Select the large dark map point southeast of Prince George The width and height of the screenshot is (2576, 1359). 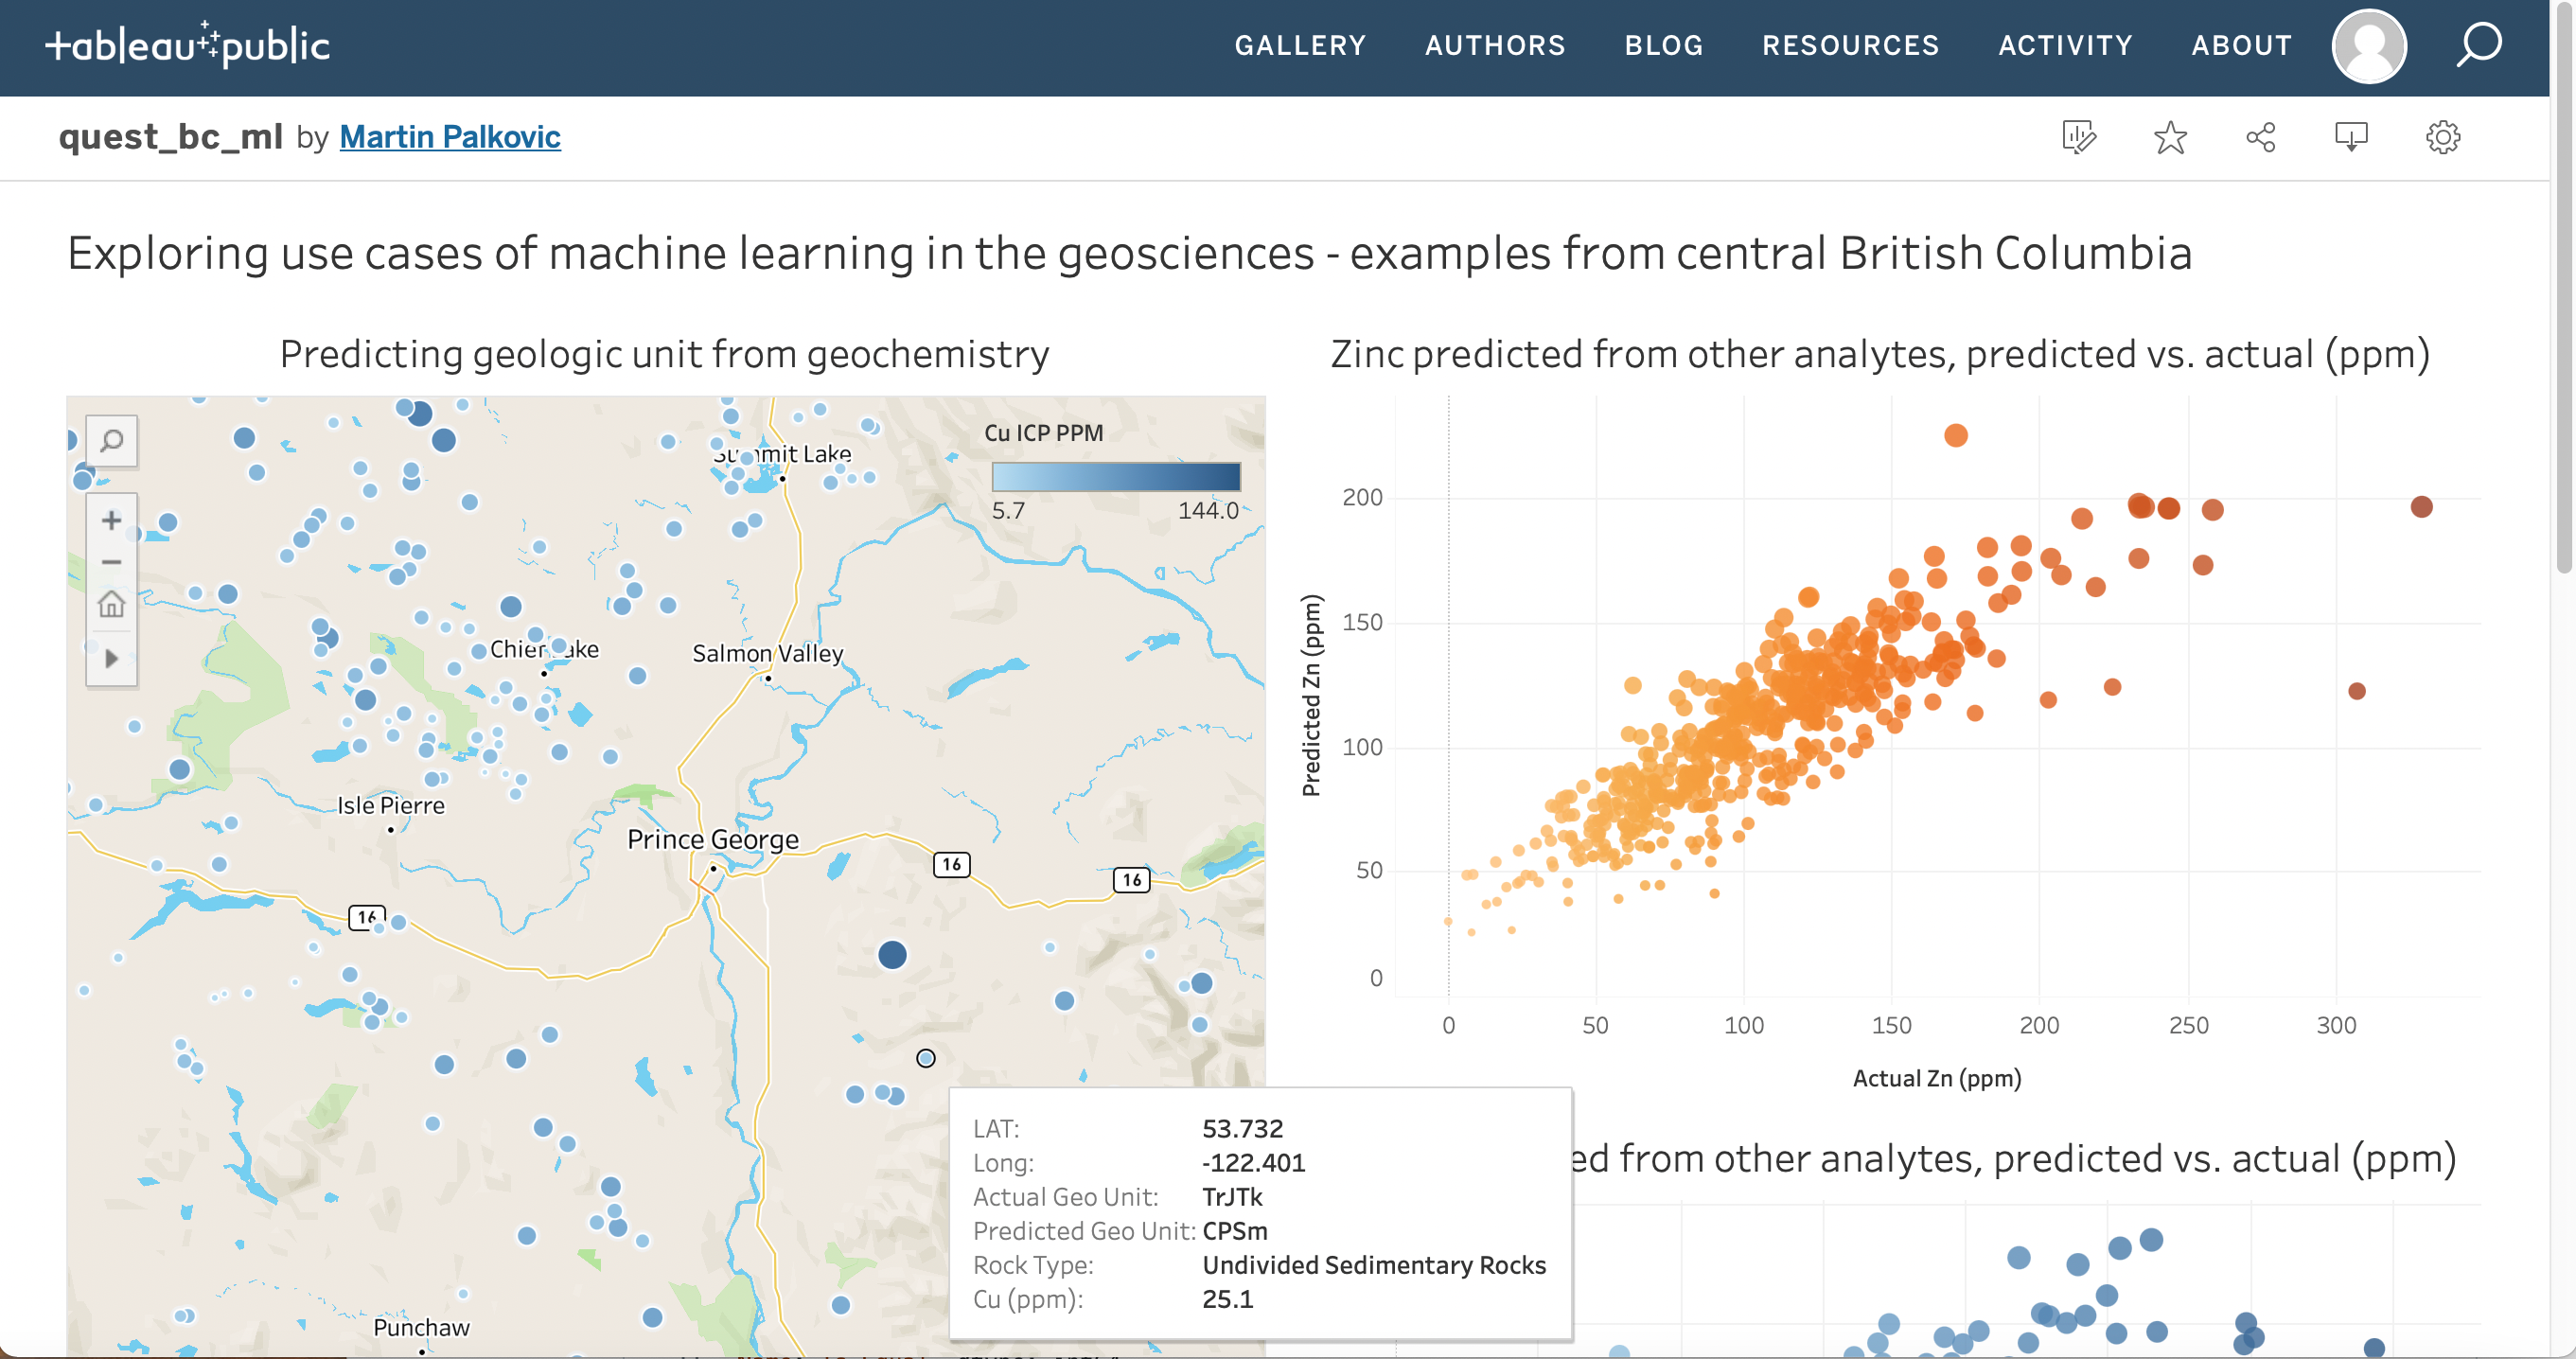point(892,955)
